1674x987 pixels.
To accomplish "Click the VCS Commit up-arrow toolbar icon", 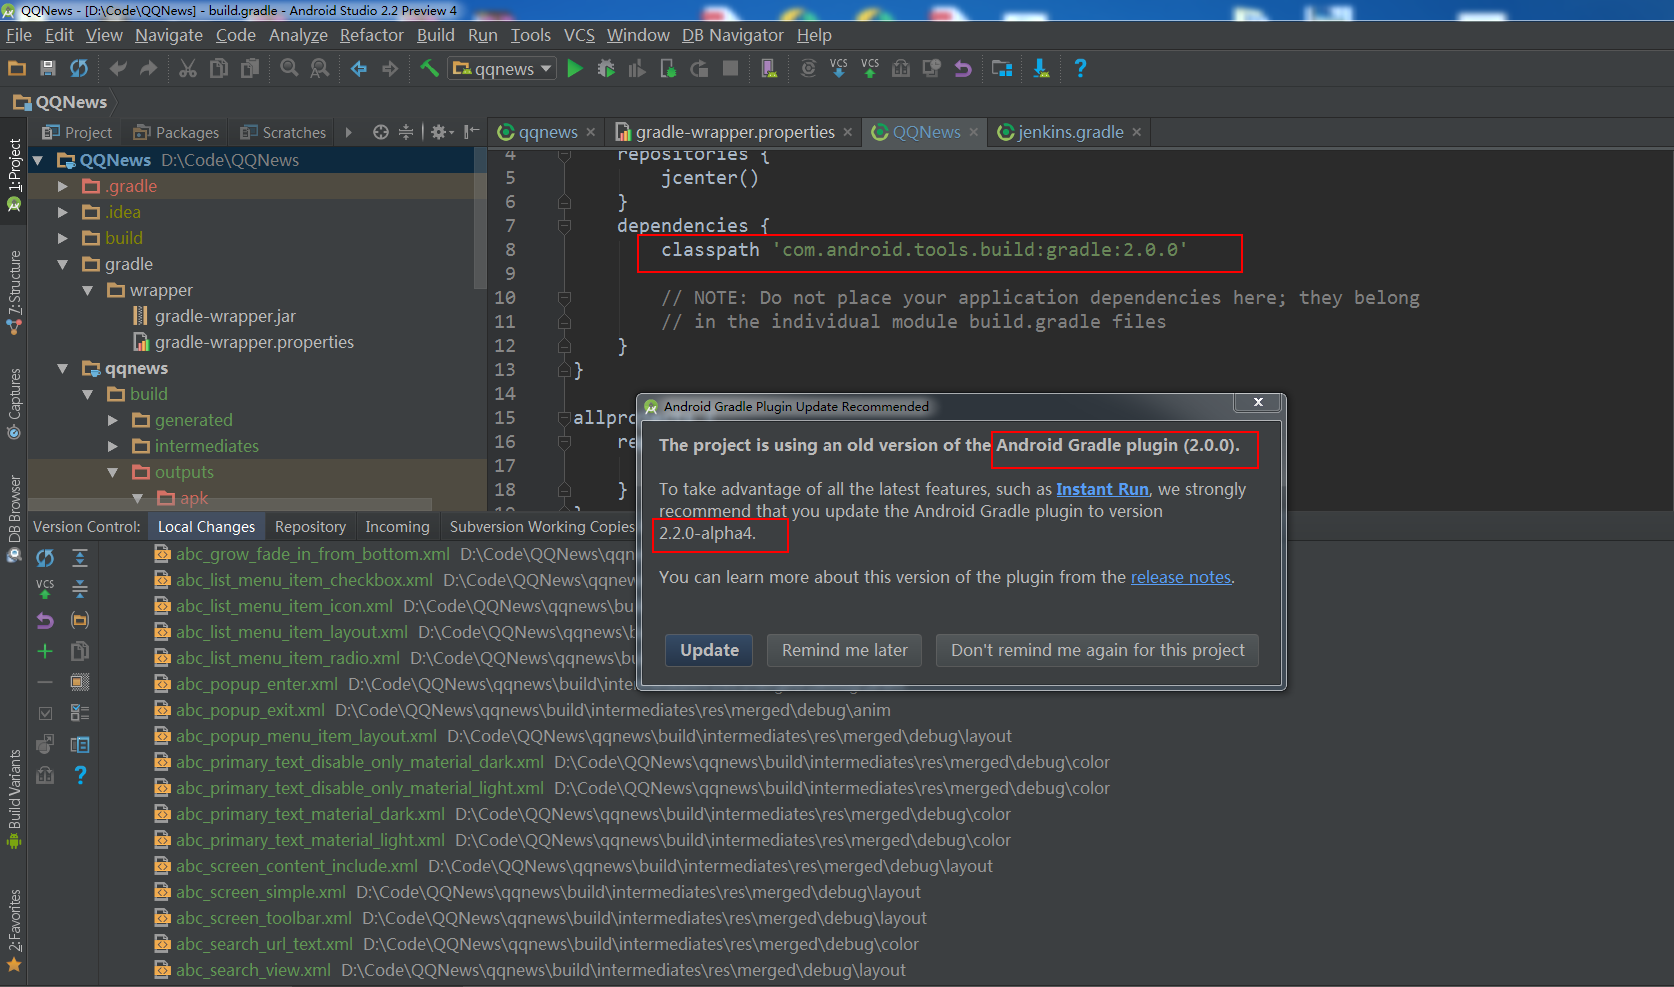I will coord(870,68).
